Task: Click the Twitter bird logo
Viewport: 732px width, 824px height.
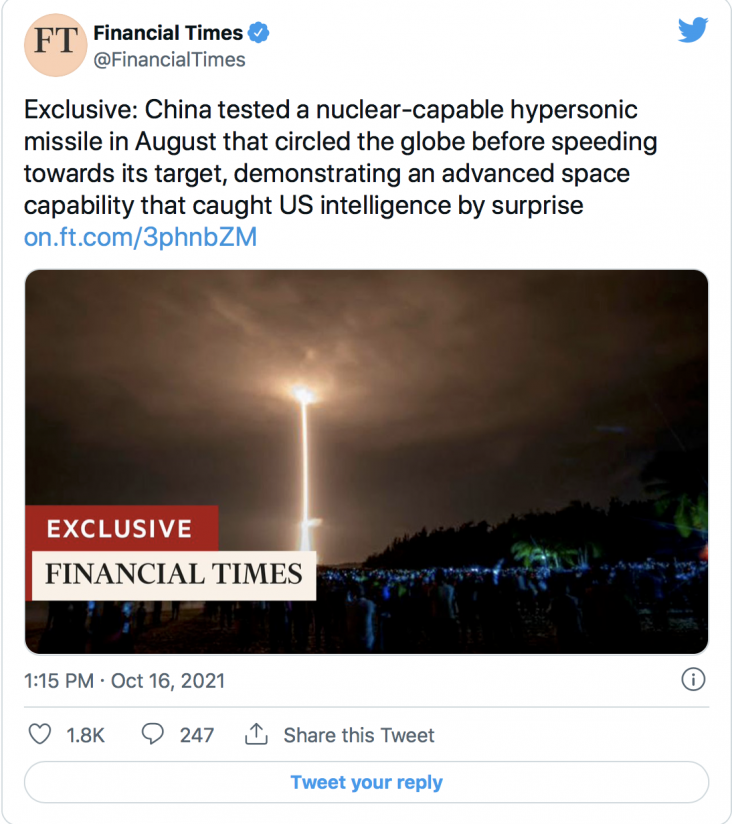Action: coord(693,31)
